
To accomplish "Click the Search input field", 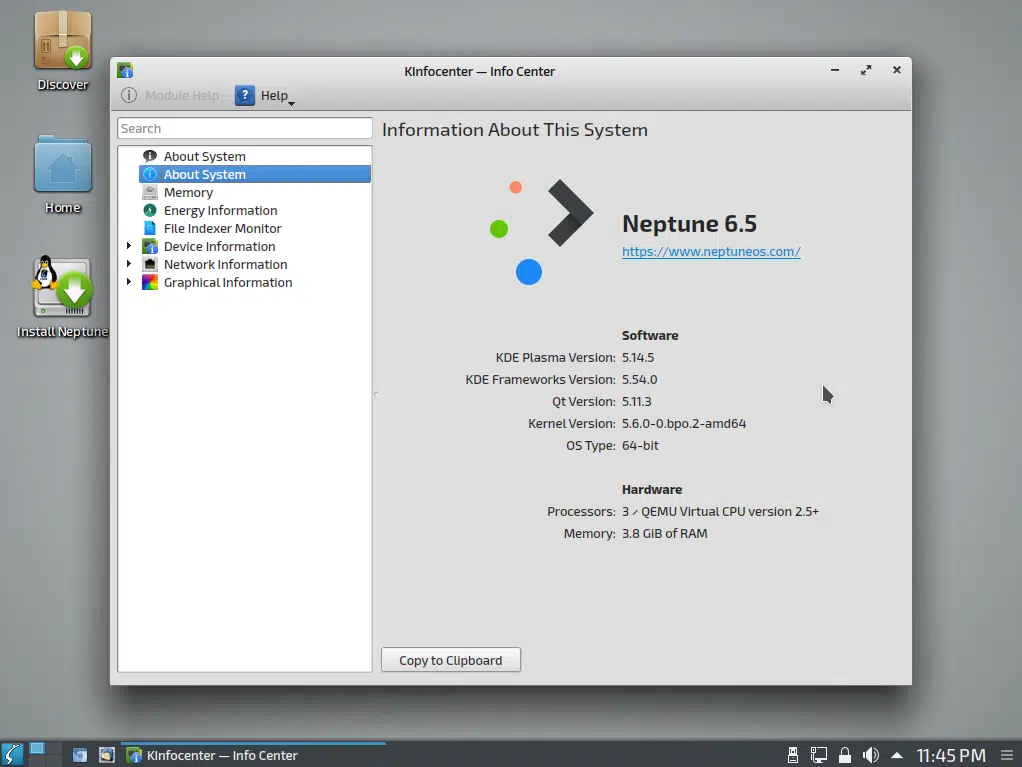I will coord(244,128).
